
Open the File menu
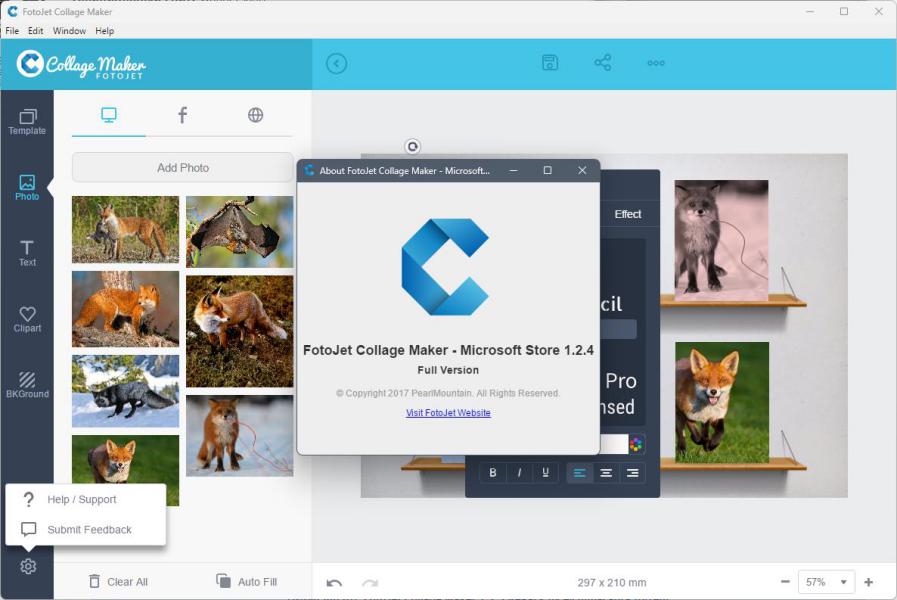(x=12, y=31)
